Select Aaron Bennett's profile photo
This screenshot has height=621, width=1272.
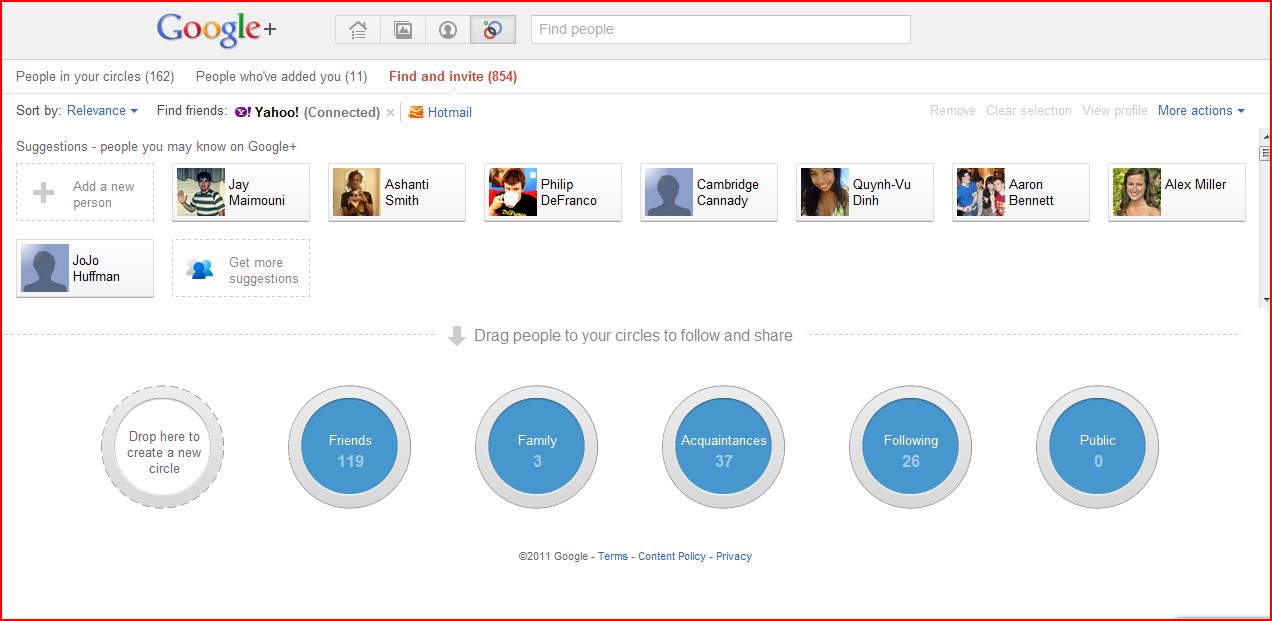click(981, 192)
